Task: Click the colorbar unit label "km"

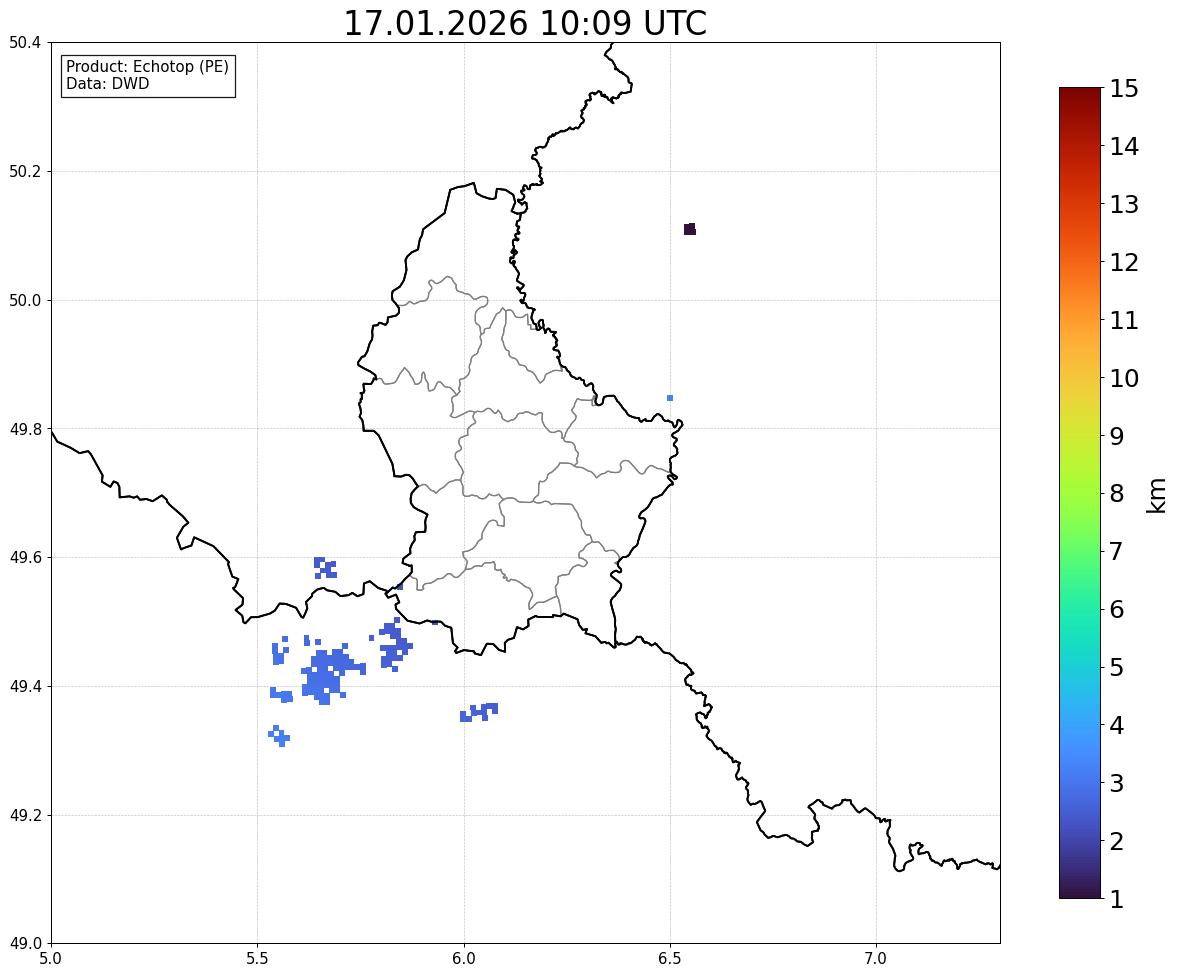Action: point(1156,496)
